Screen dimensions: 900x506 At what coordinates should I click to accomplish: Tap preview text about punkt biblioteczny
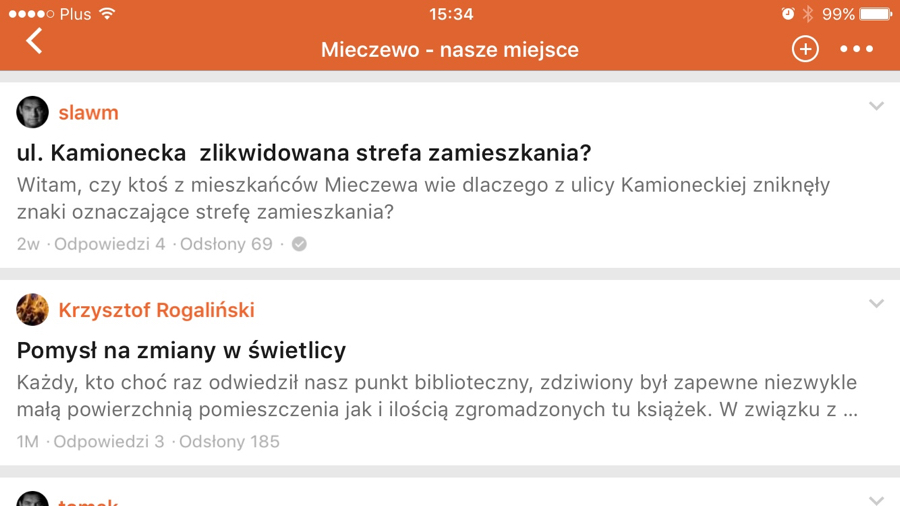pos(437,396)
